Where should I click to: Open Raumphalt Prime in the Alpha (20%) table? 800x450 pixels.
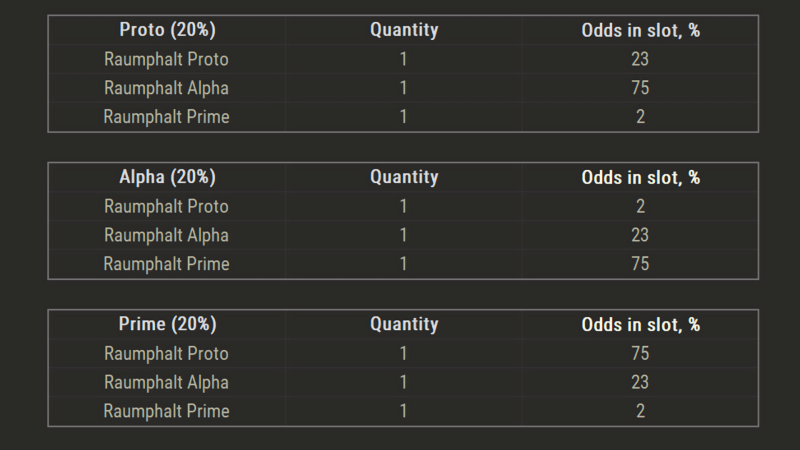tap(166, 264)
